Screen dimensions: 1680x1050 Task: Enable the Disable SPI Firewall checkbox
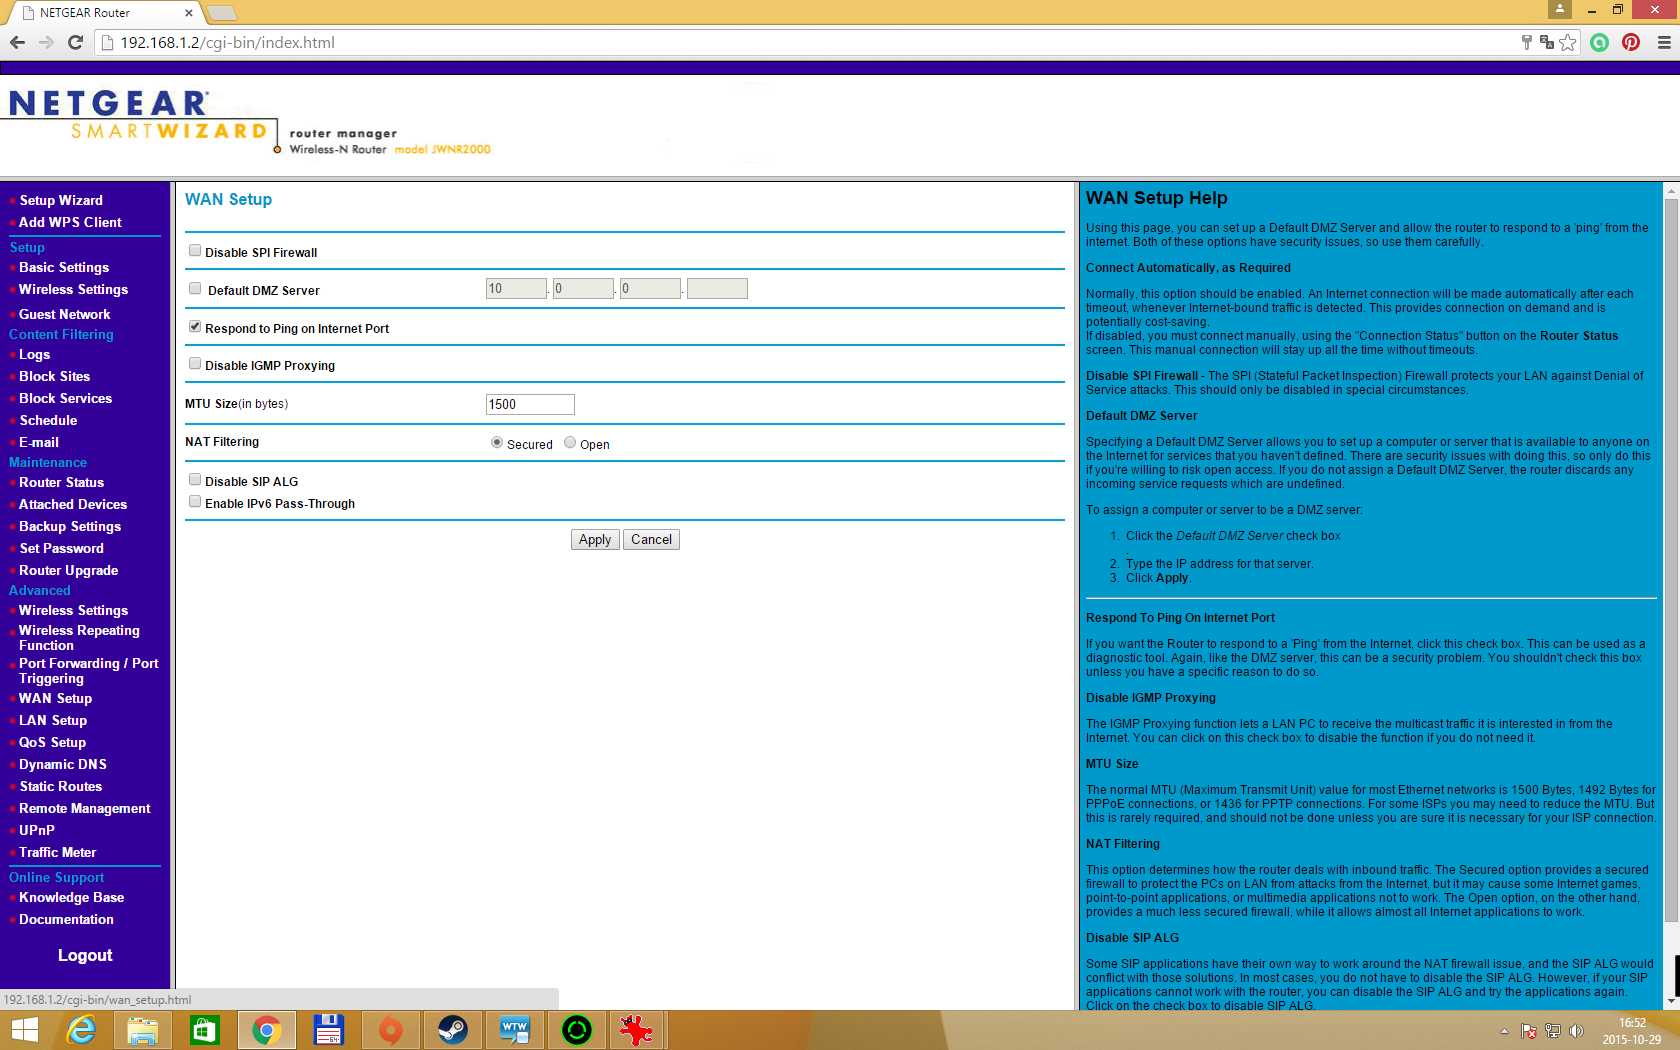[195, 251]
